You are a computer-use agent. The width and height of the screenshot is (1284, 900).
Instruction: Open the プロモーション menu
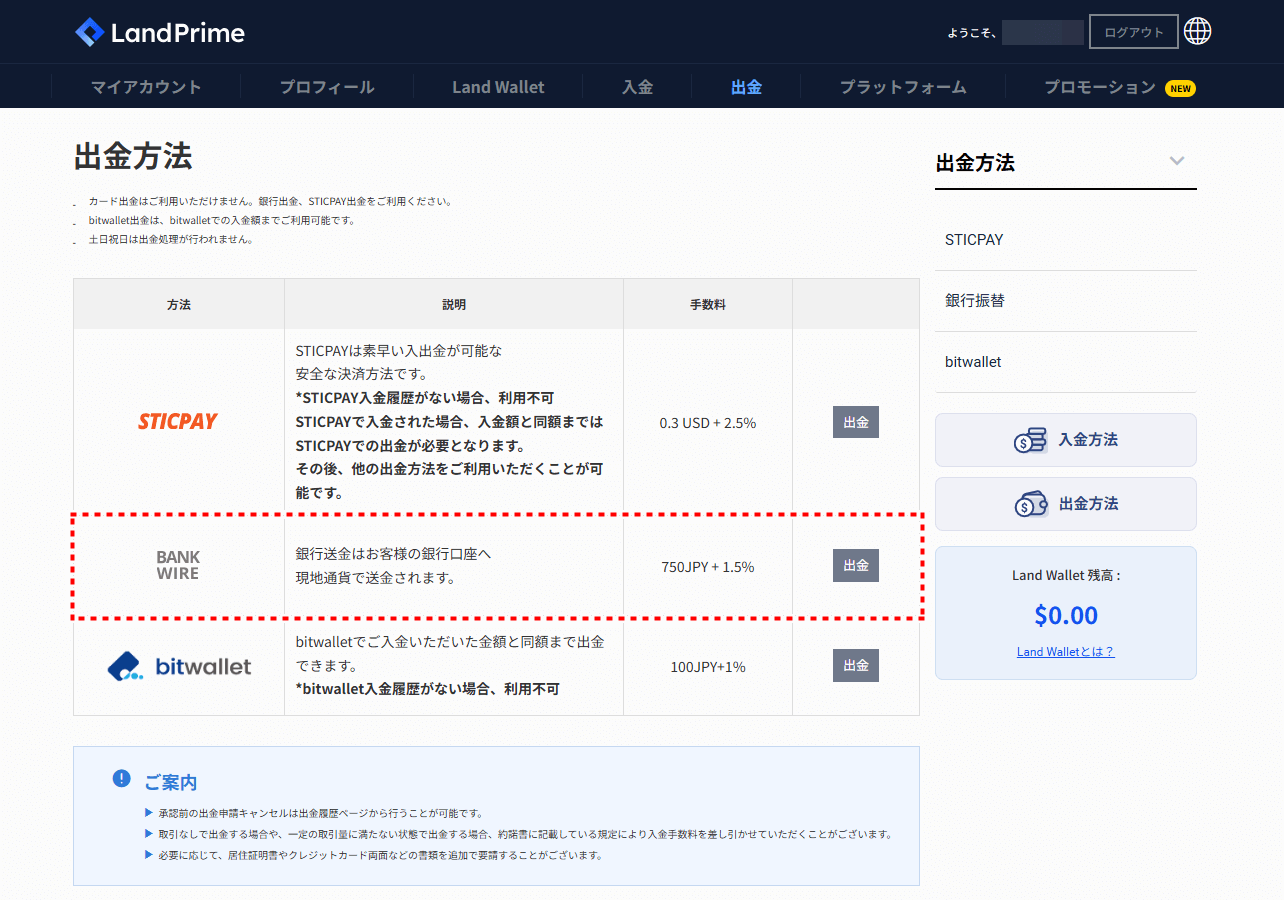click(1100, 87)
